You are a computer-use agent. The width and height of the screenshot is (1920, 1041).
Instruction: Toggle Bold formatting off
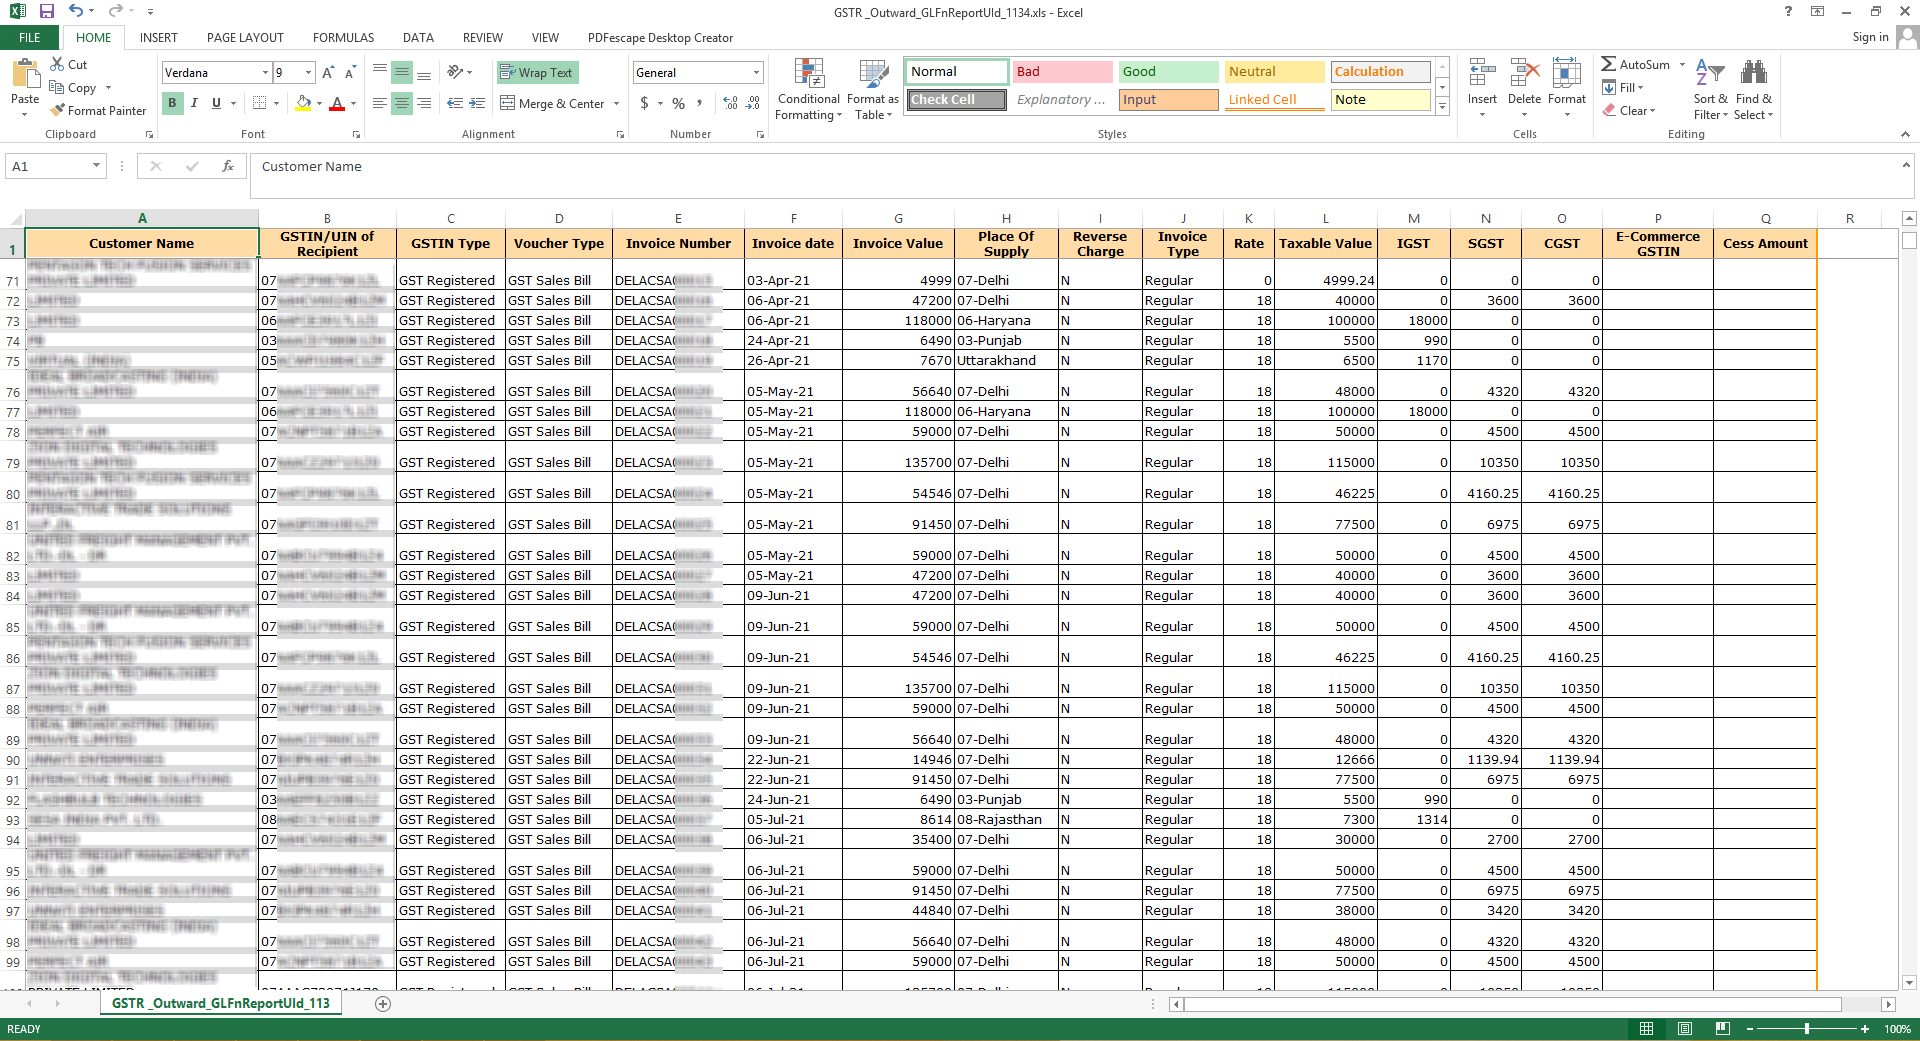pyautogui.click(x=172, y=103)
